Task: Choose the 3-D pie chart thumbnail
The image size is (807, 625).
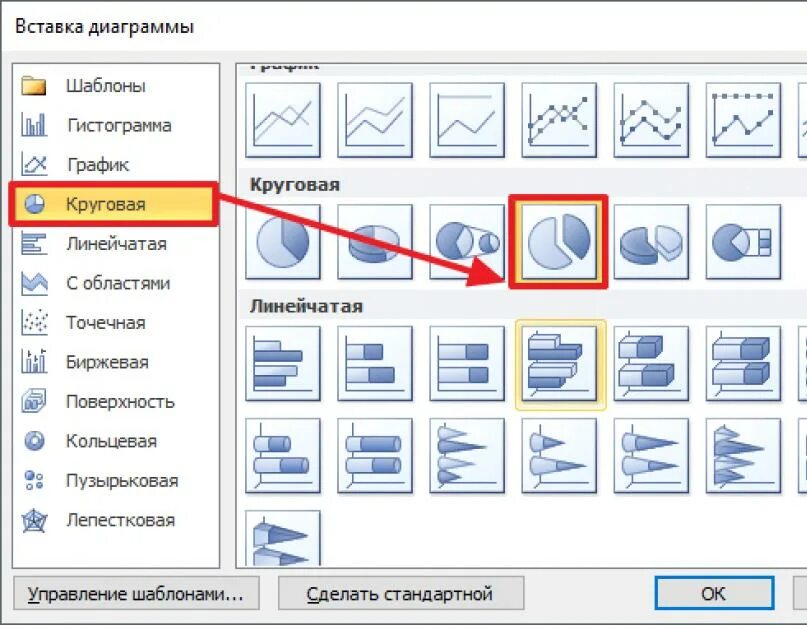Action: coord(375,242)
